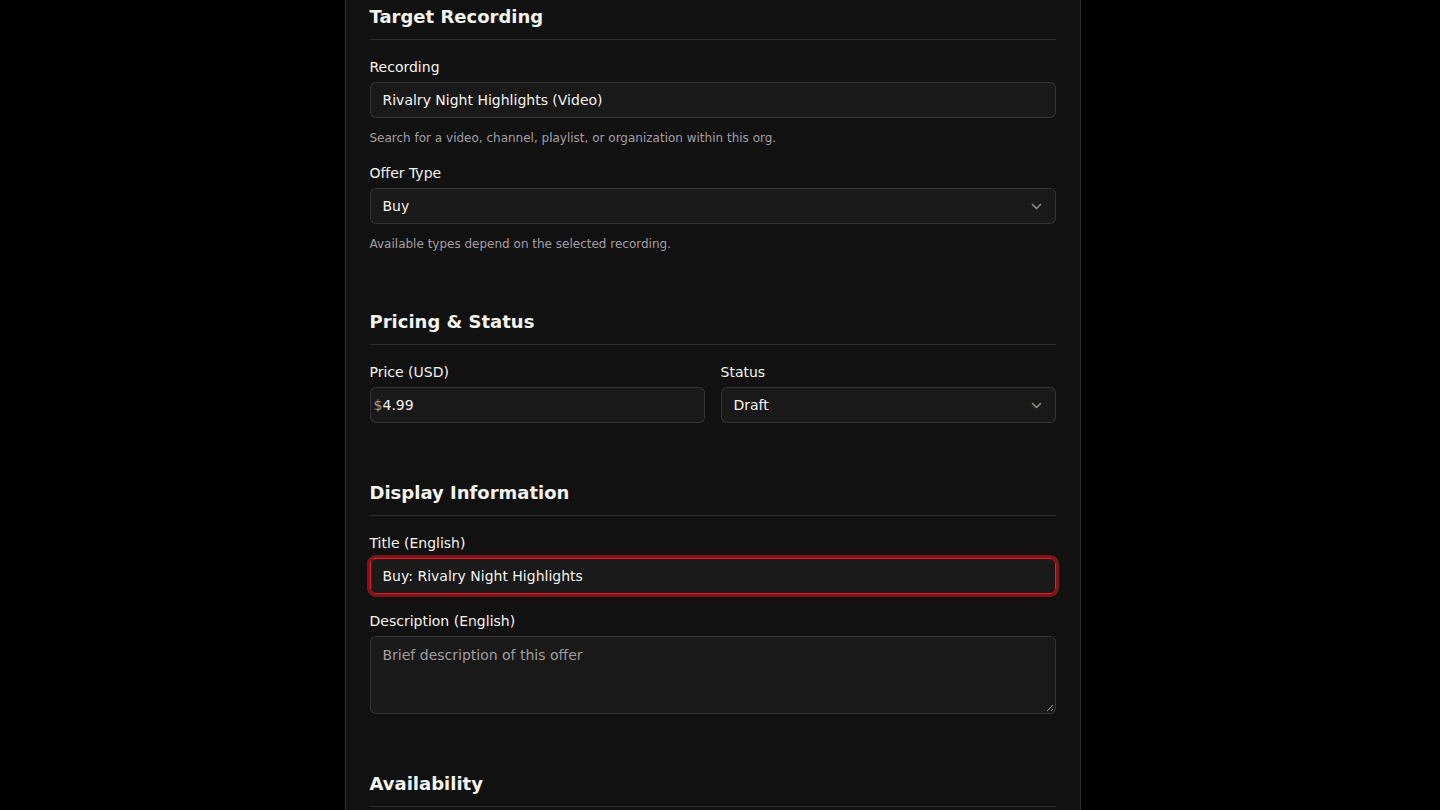
Task: Click the "Pricing & Status" section heading
Action: click(452, 322)
